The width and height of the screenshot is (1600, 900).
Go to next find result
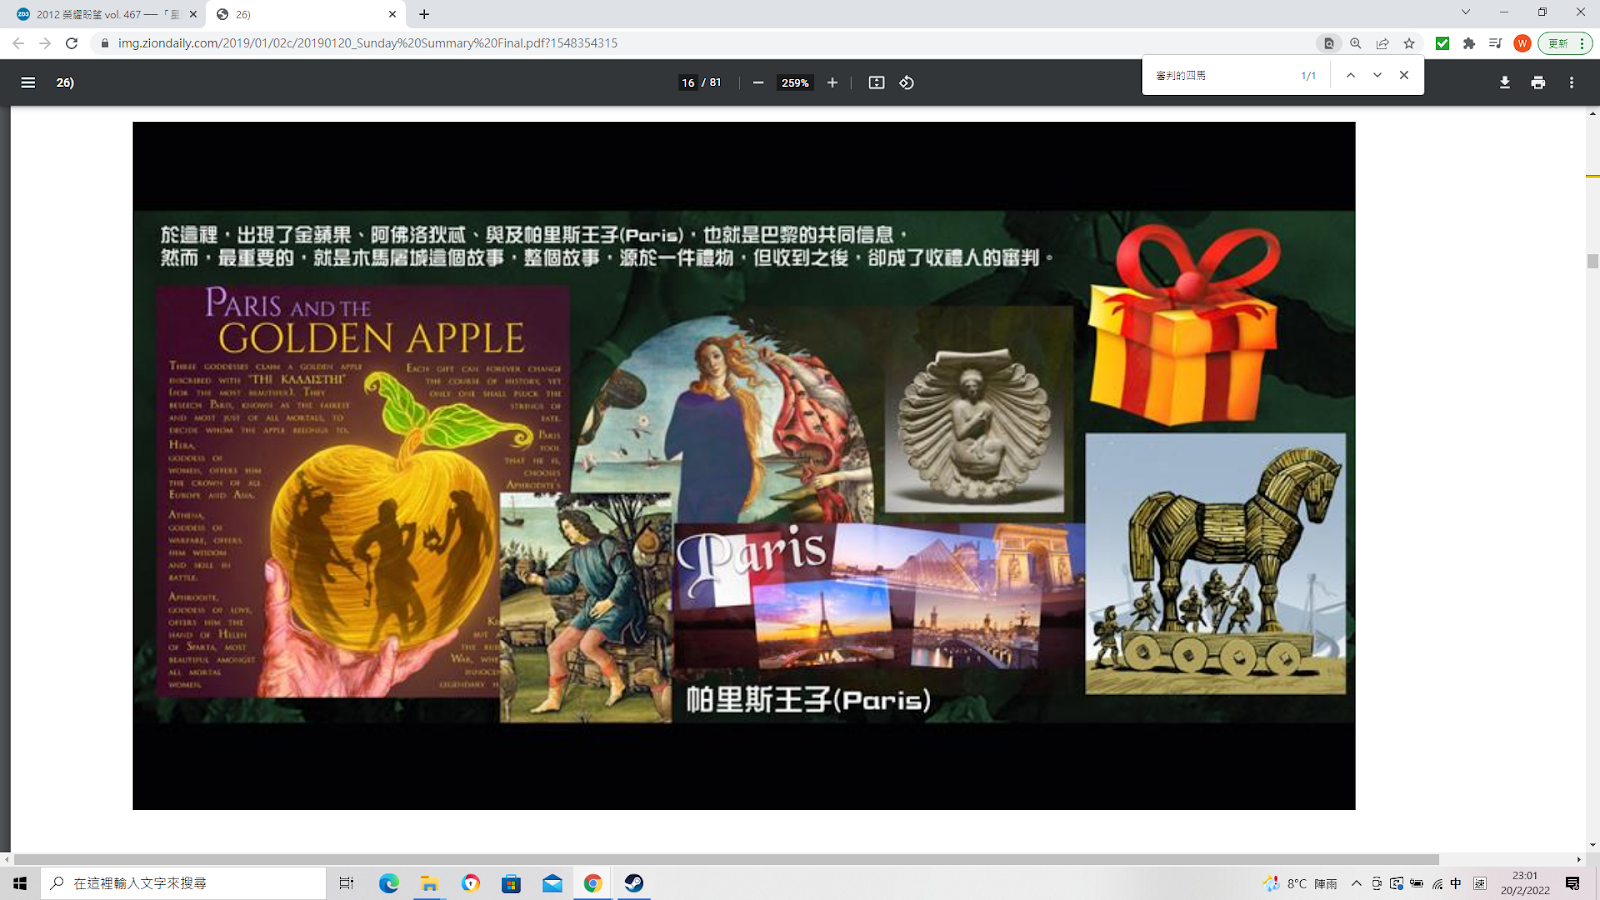tap(1377, 75)
